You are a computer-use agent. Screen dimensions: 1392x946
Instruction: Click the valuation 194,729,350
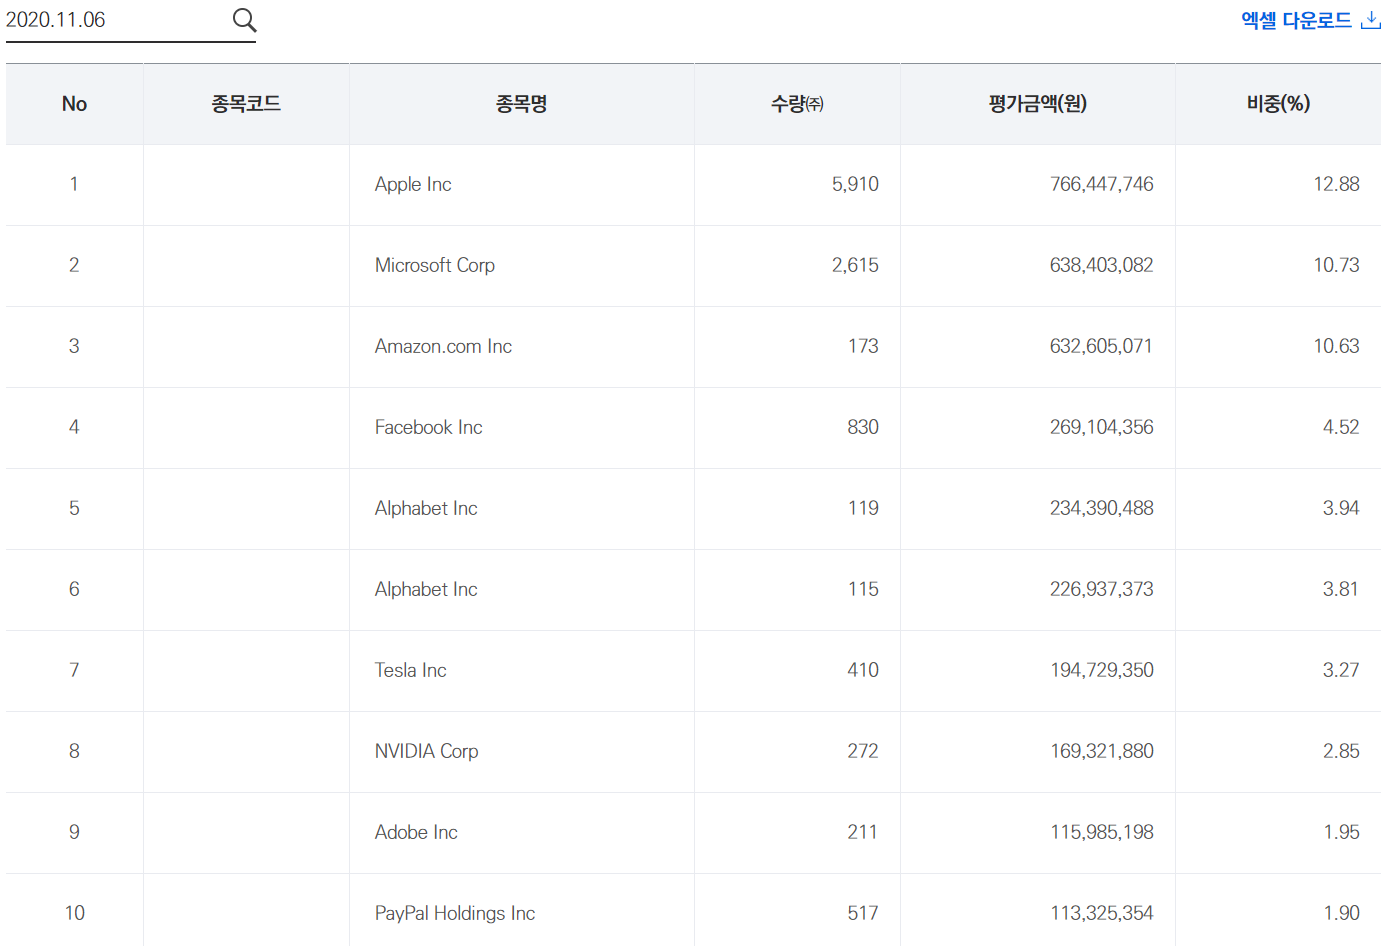[x=1101, y=670]
